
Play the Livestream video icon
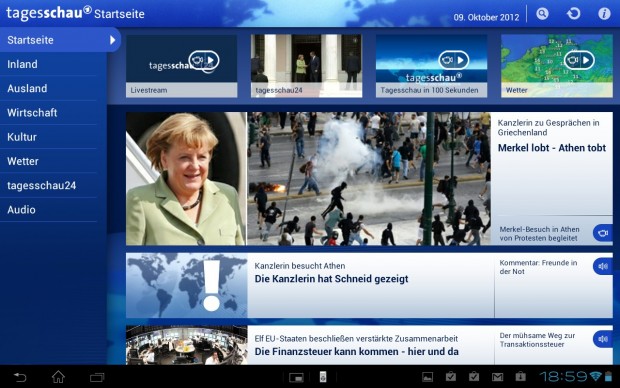tap(204, 60)
